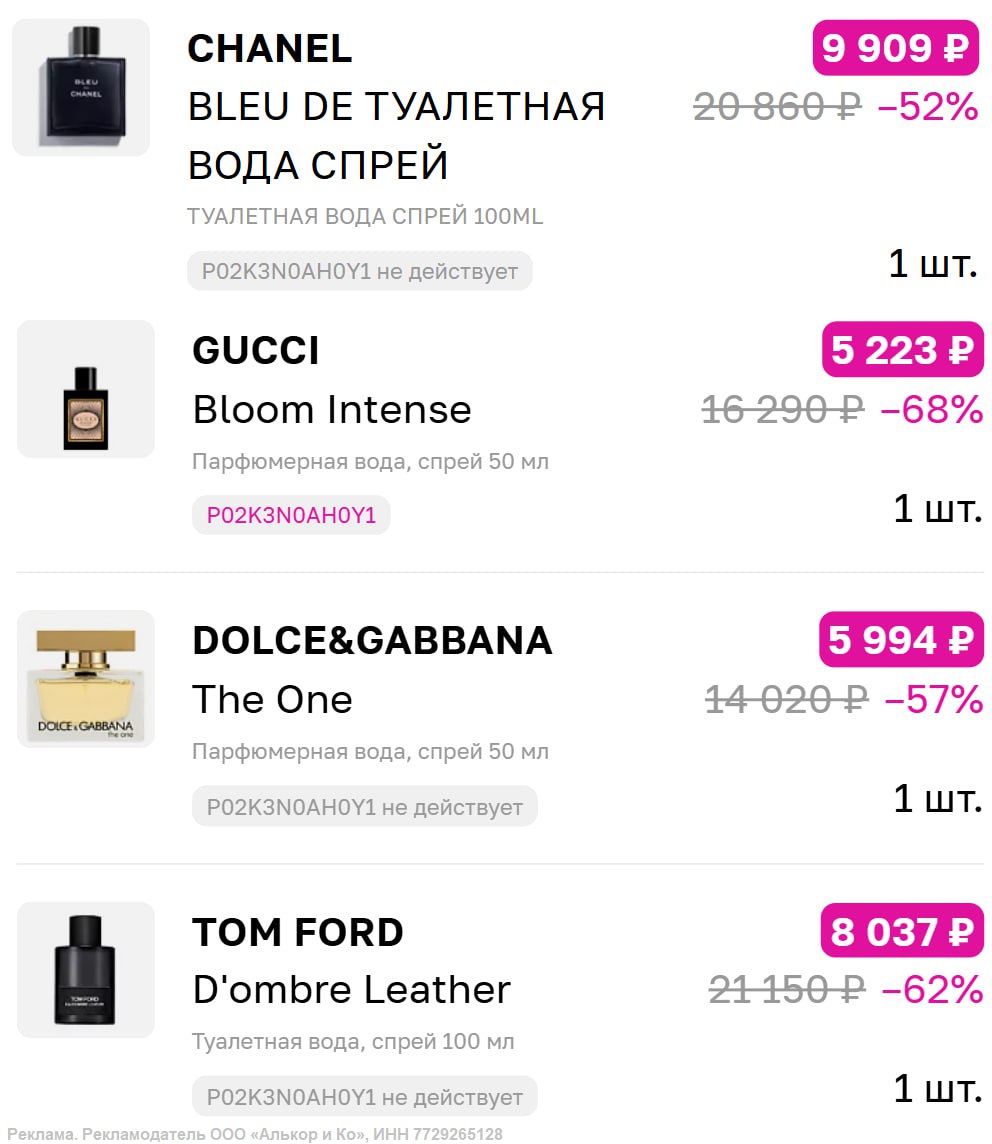Image resolution: width=992 pixels, height=1144 pixels.
Task: Open the Gucci Bloom Intense product image
Action: 86,389
